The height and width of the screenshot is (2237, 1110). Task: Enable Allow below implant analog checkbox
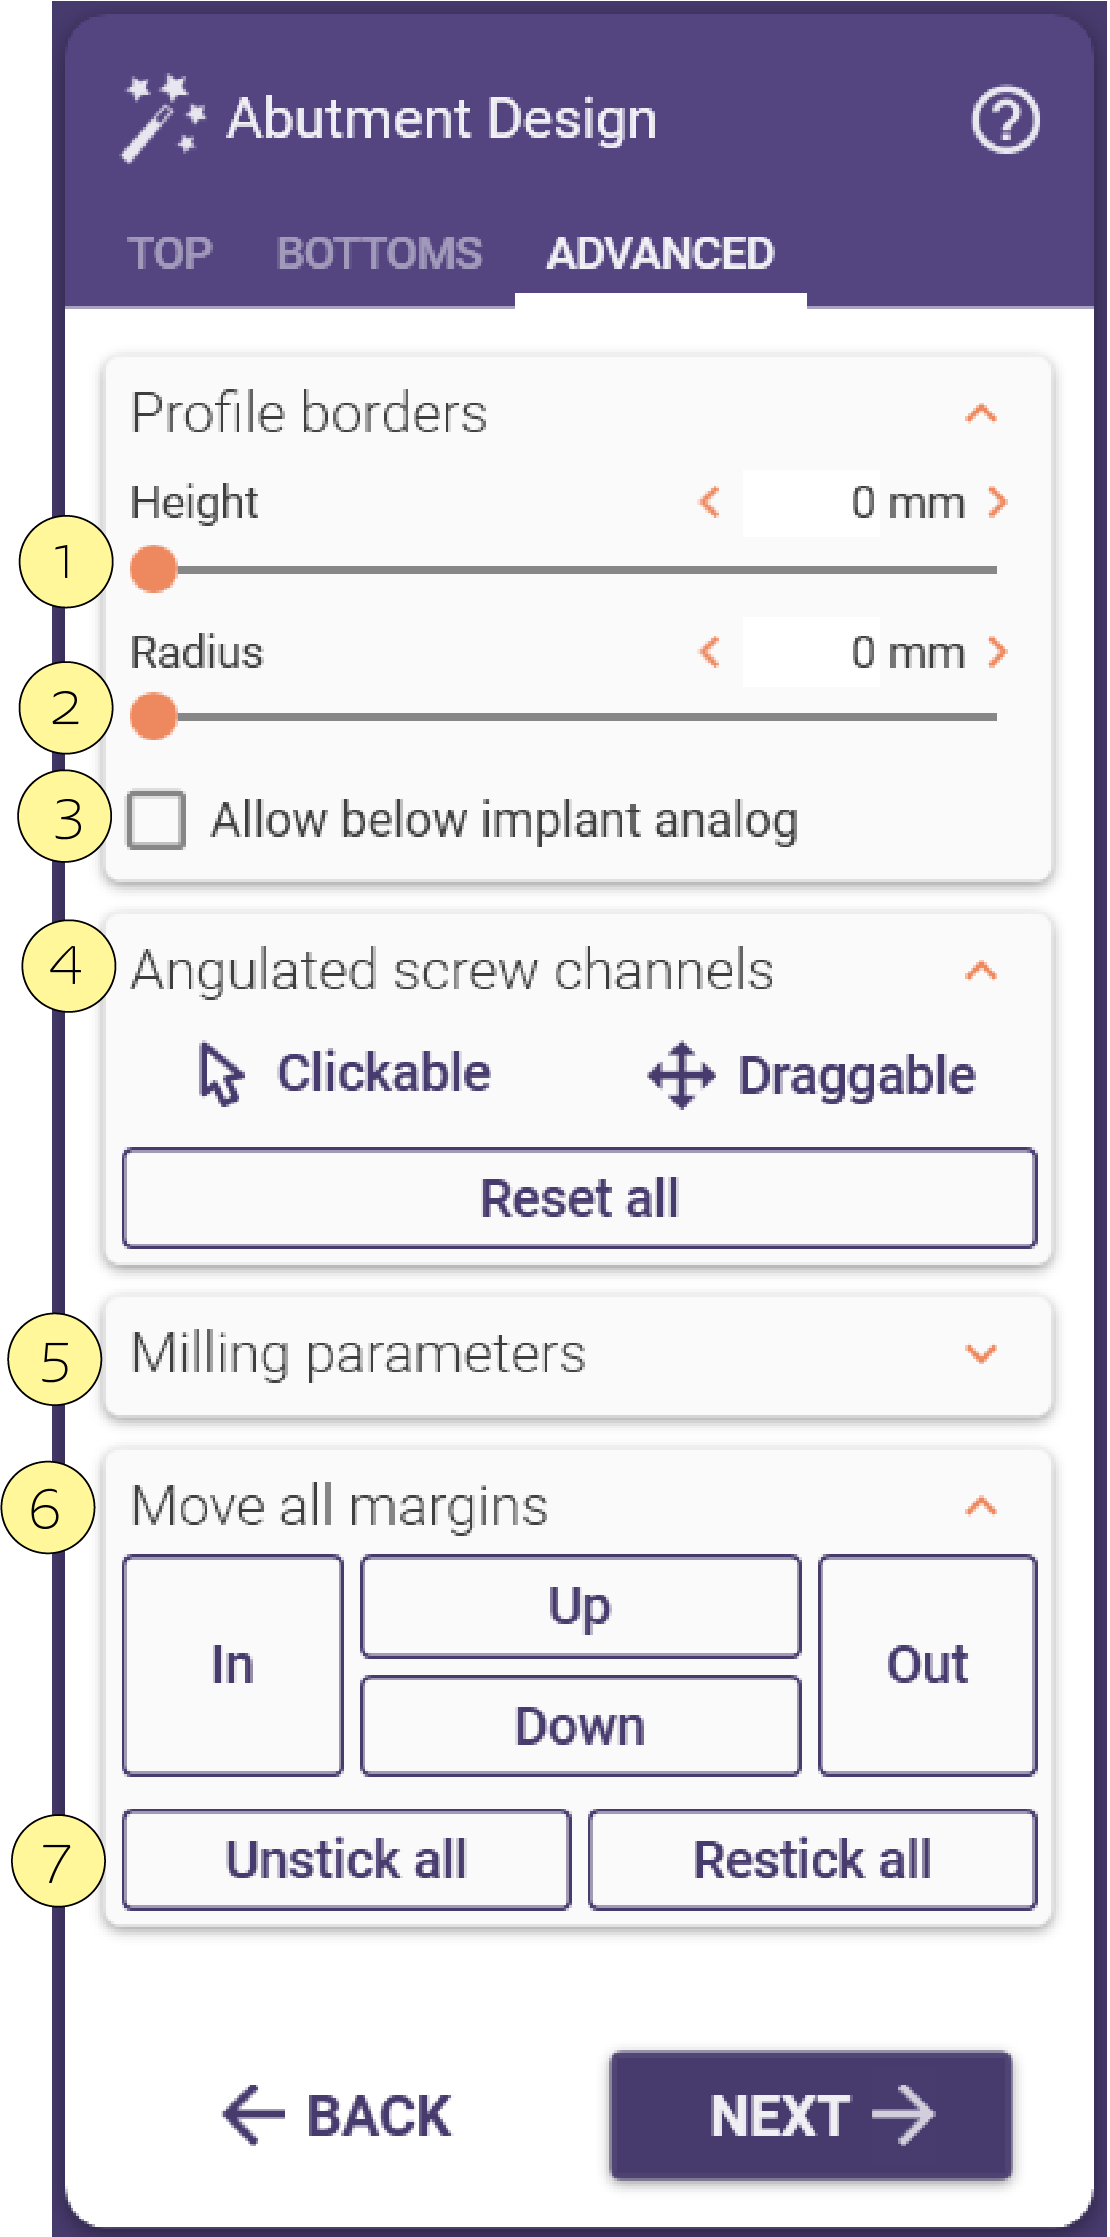(x=156, y=820)
